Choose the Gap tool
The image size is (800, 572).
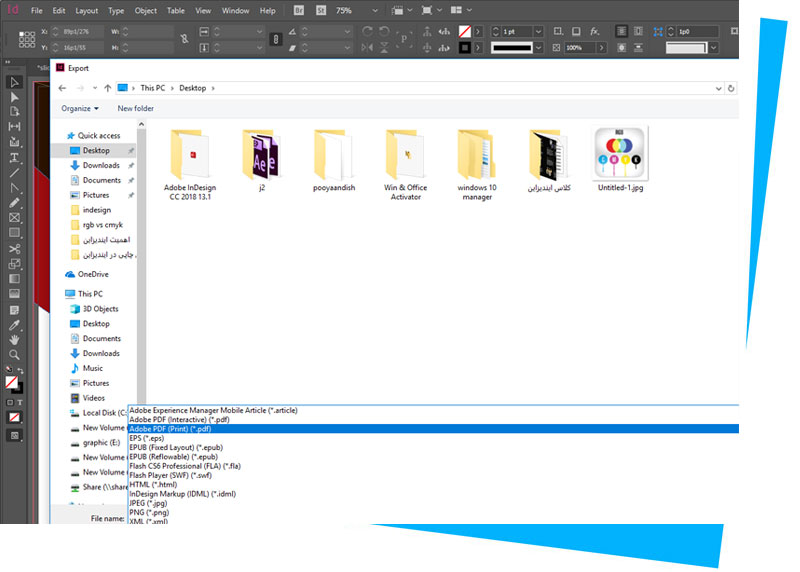pyautogui.click(x=14, y=127)
